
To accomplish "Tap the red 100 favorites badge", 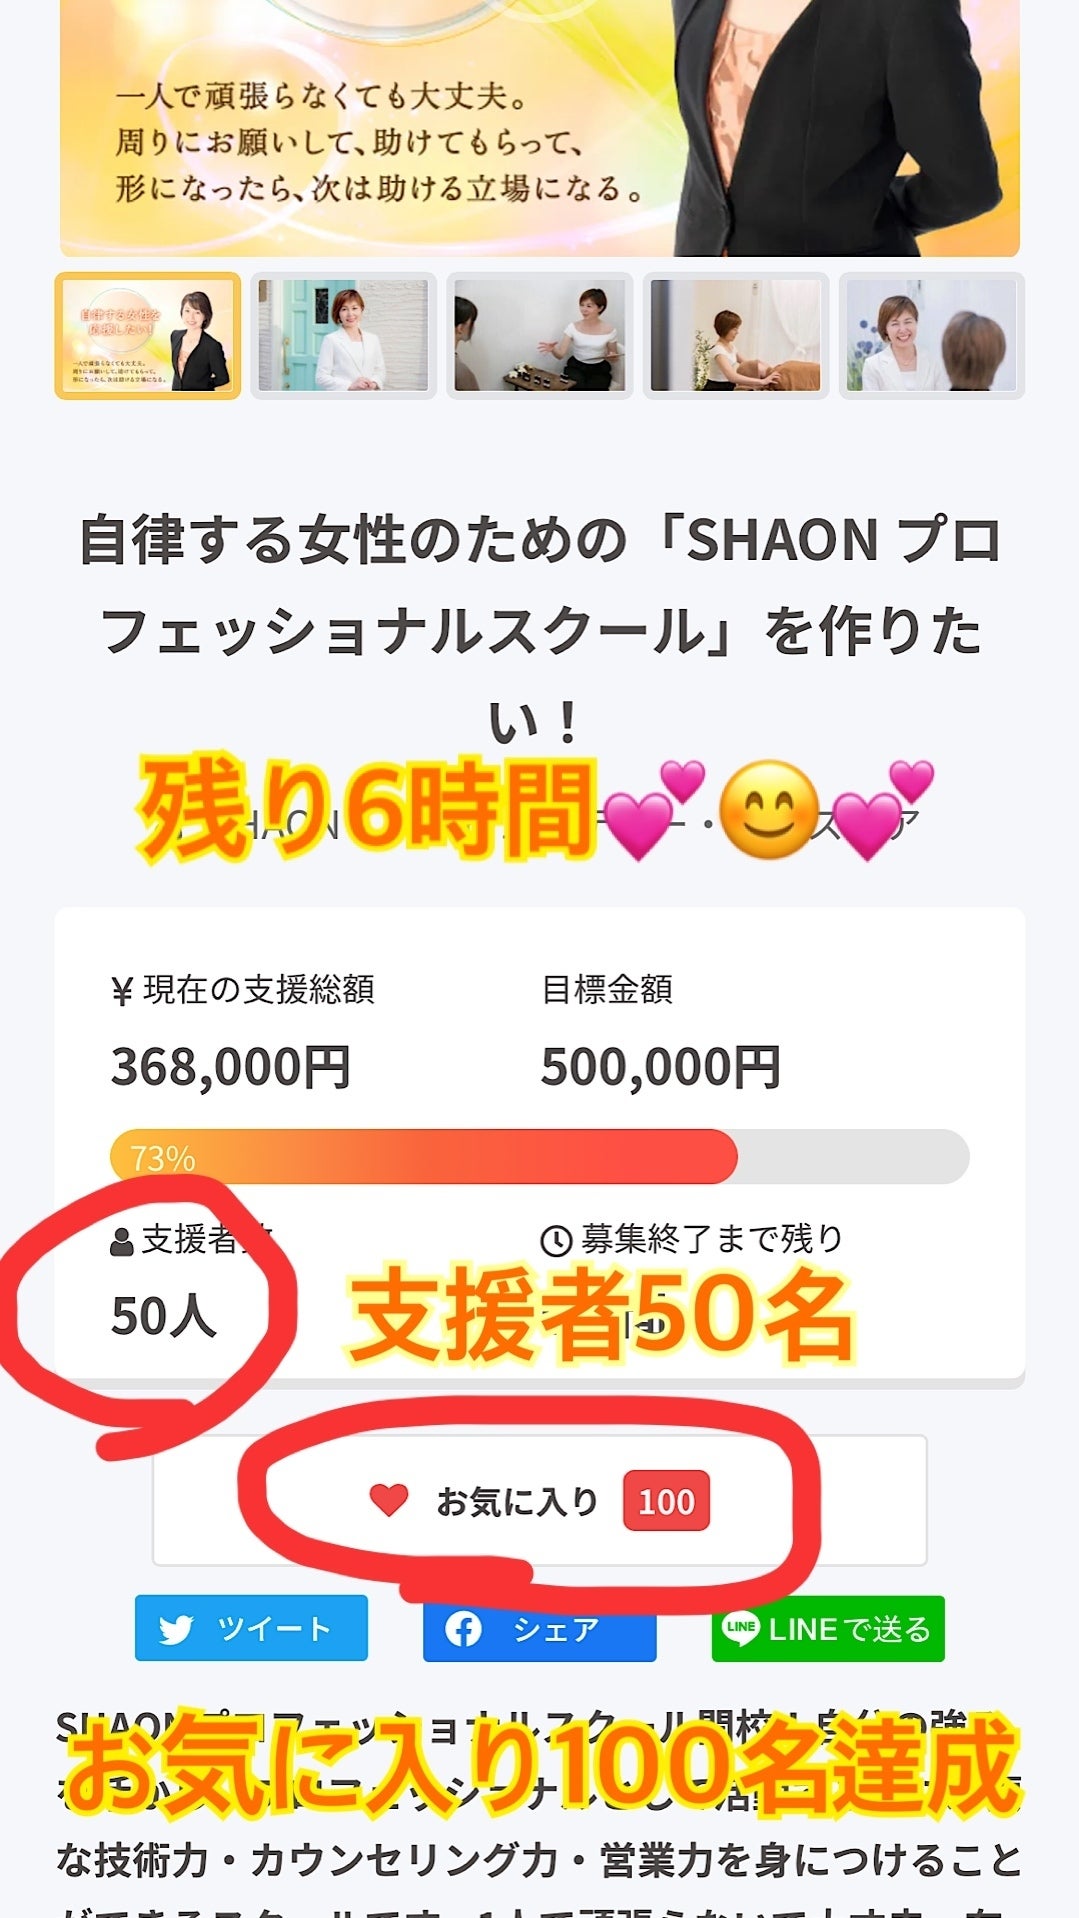I will (x=666, y=1501).
